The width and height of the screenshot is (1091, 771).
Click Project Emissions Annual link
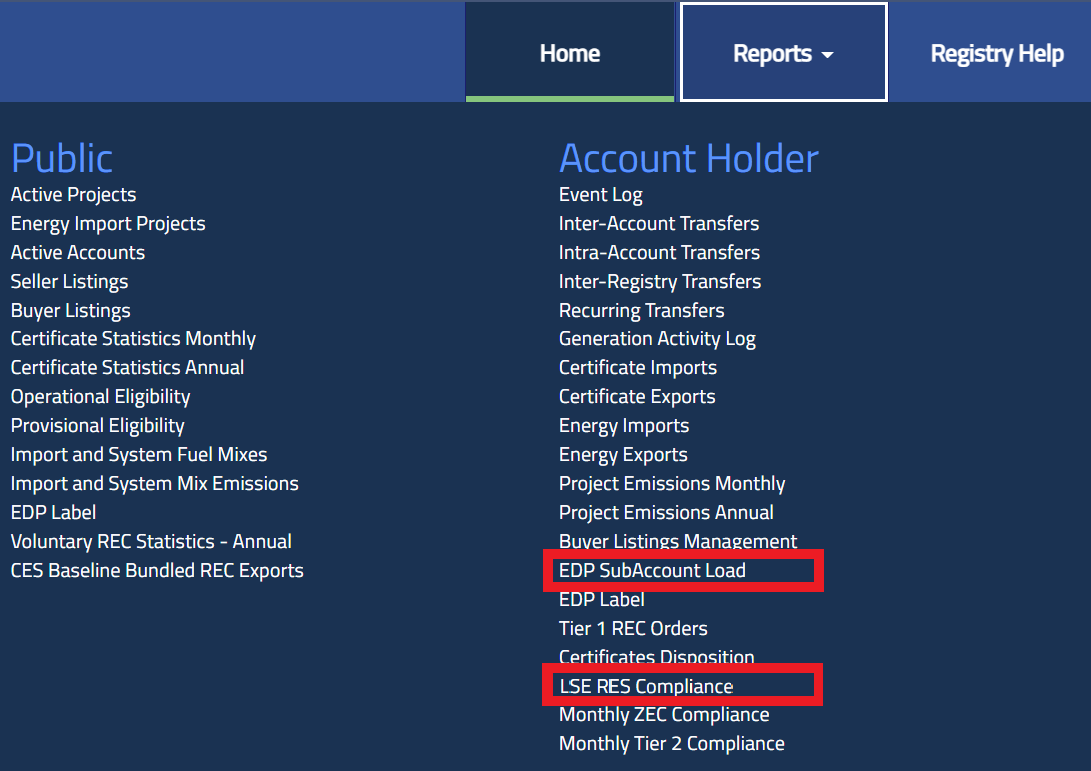pos(666,513)
